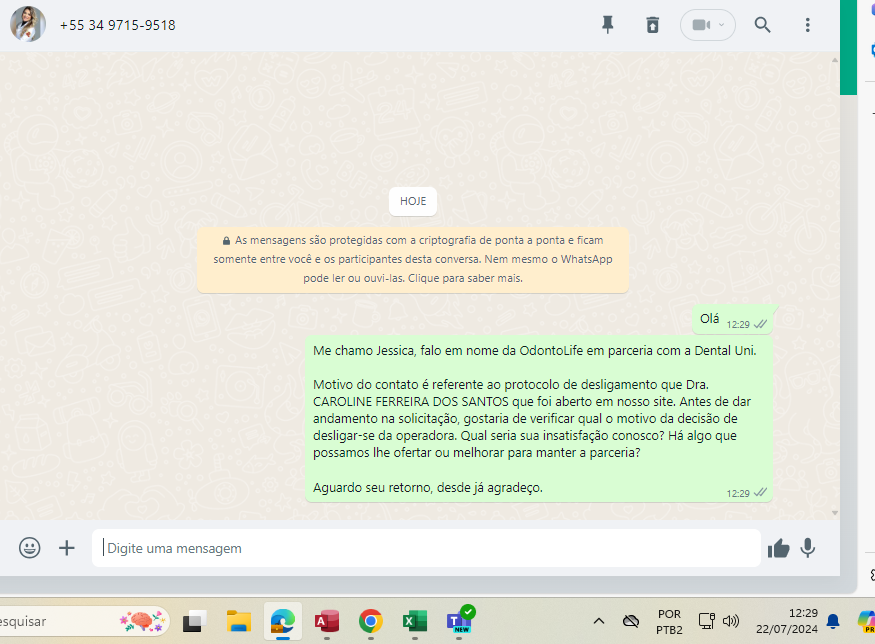Open the end-to-end encryption notice
Image resolution: width=875 pixels, height=644 pixels.
coord(413,259)
